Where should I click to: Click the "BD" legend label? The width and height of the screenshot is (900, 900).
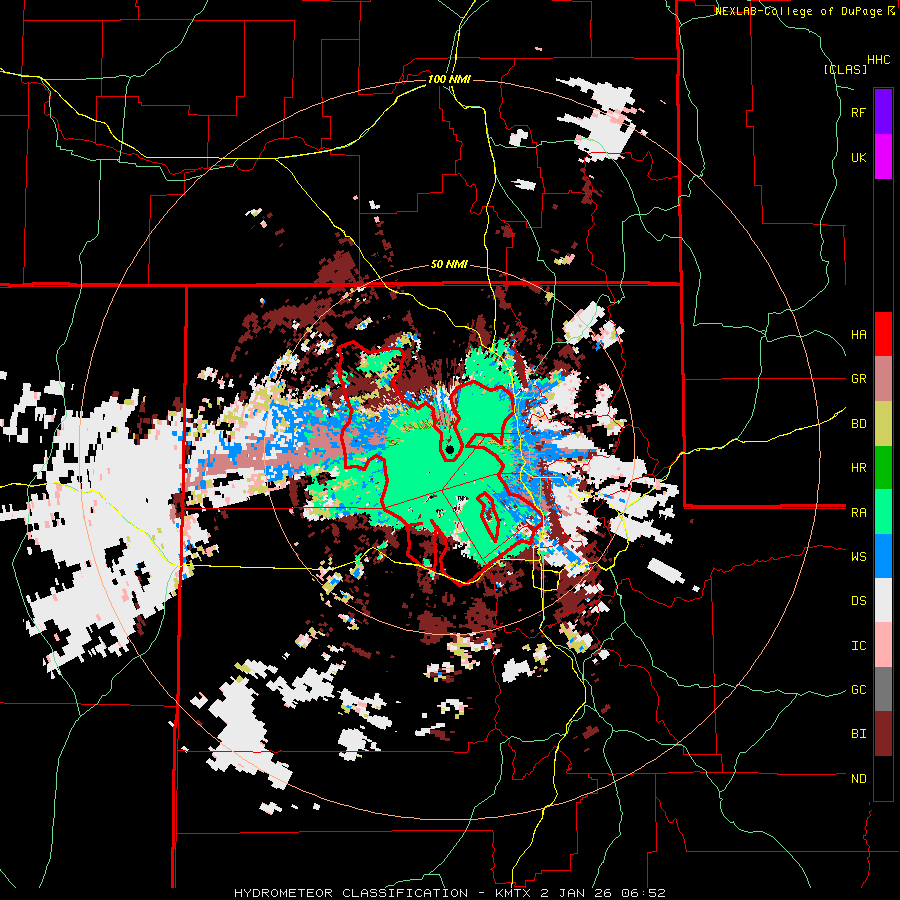(x=858, y=424)
